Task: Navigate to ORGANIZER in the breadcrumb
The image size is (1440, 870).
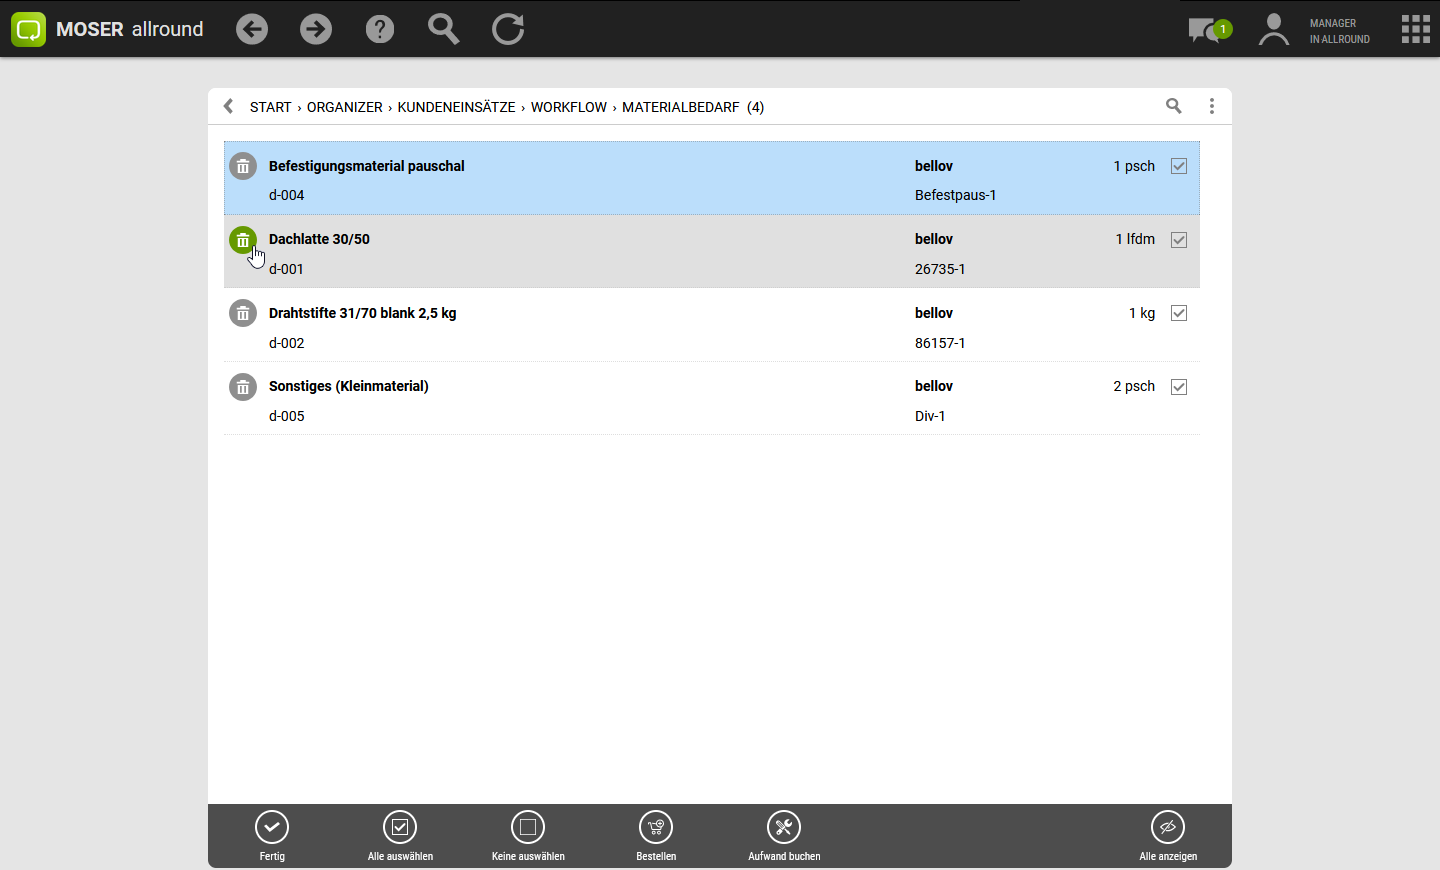Action: [x=344, y=107]
